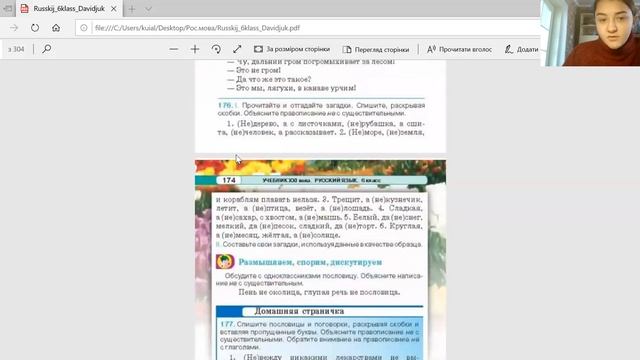Click the webcam video thumbnail
Viewport: 640px width, 360px height.
[x=590, y=33]
